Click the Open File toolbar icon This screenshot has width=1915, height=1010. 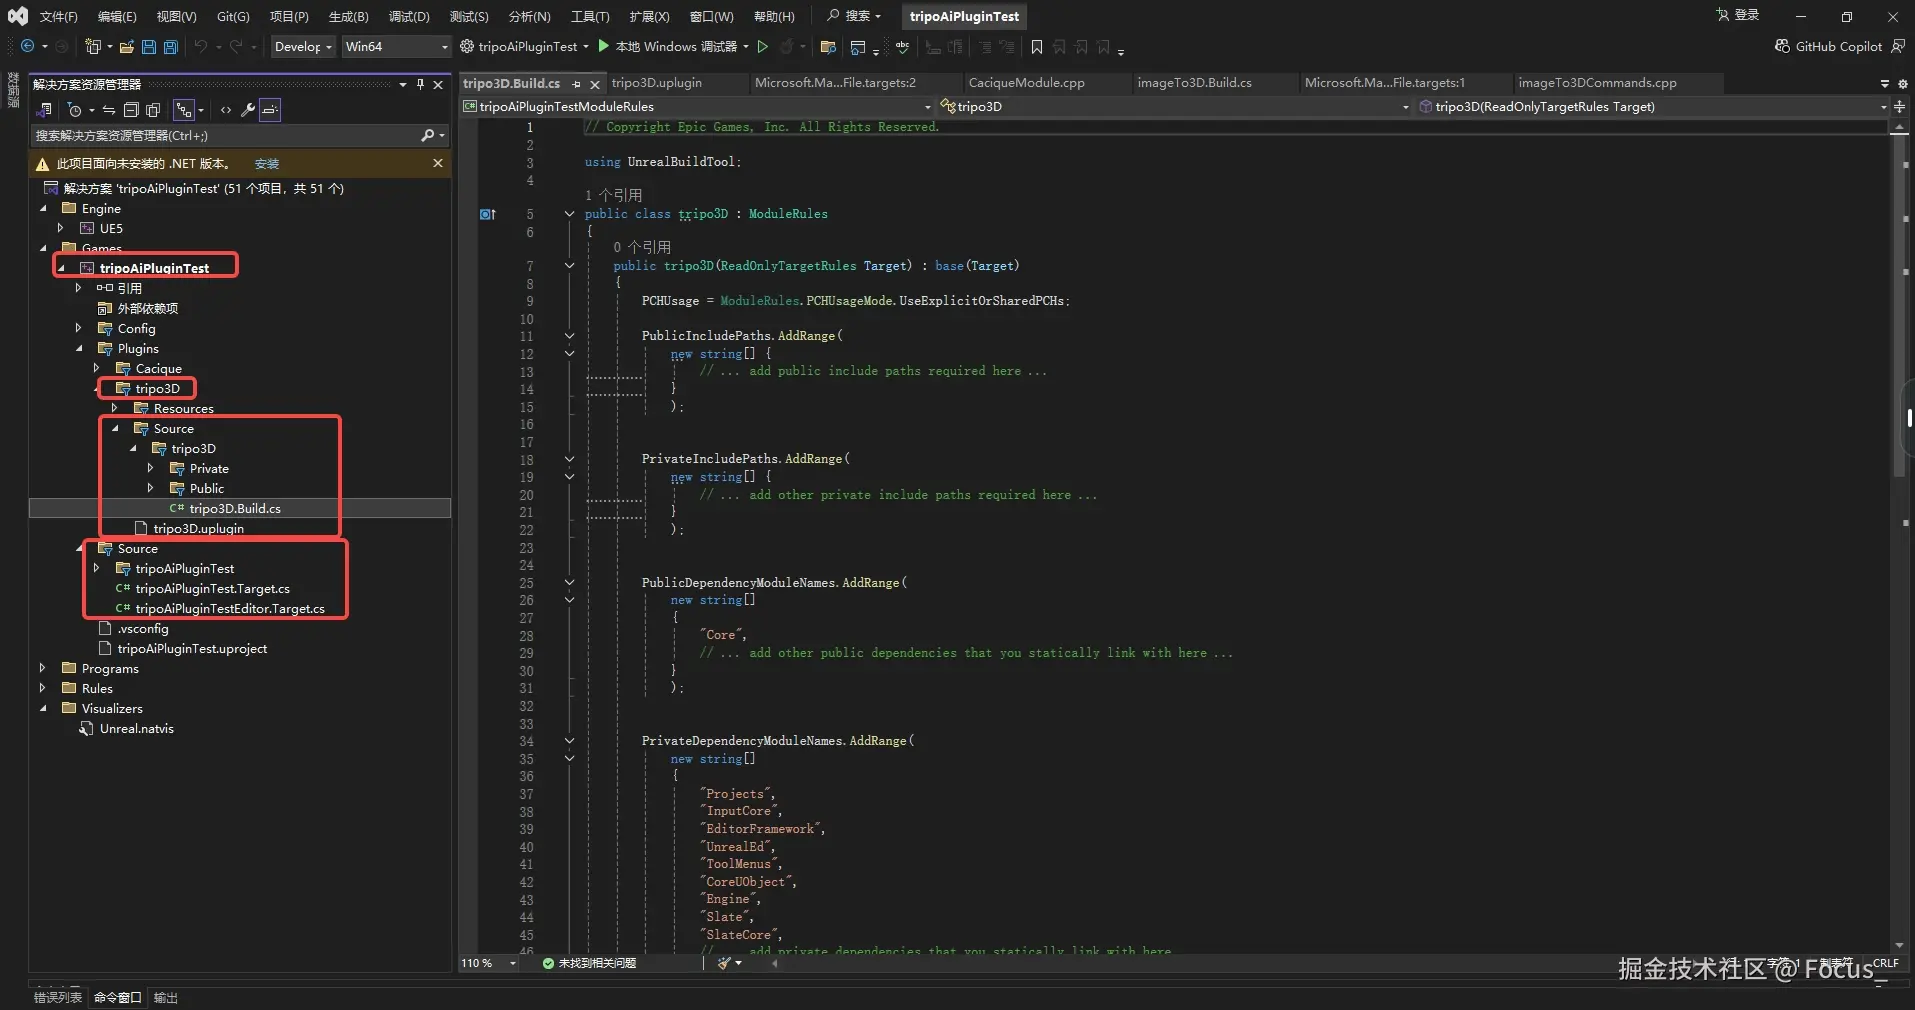[x=126, y=47]
